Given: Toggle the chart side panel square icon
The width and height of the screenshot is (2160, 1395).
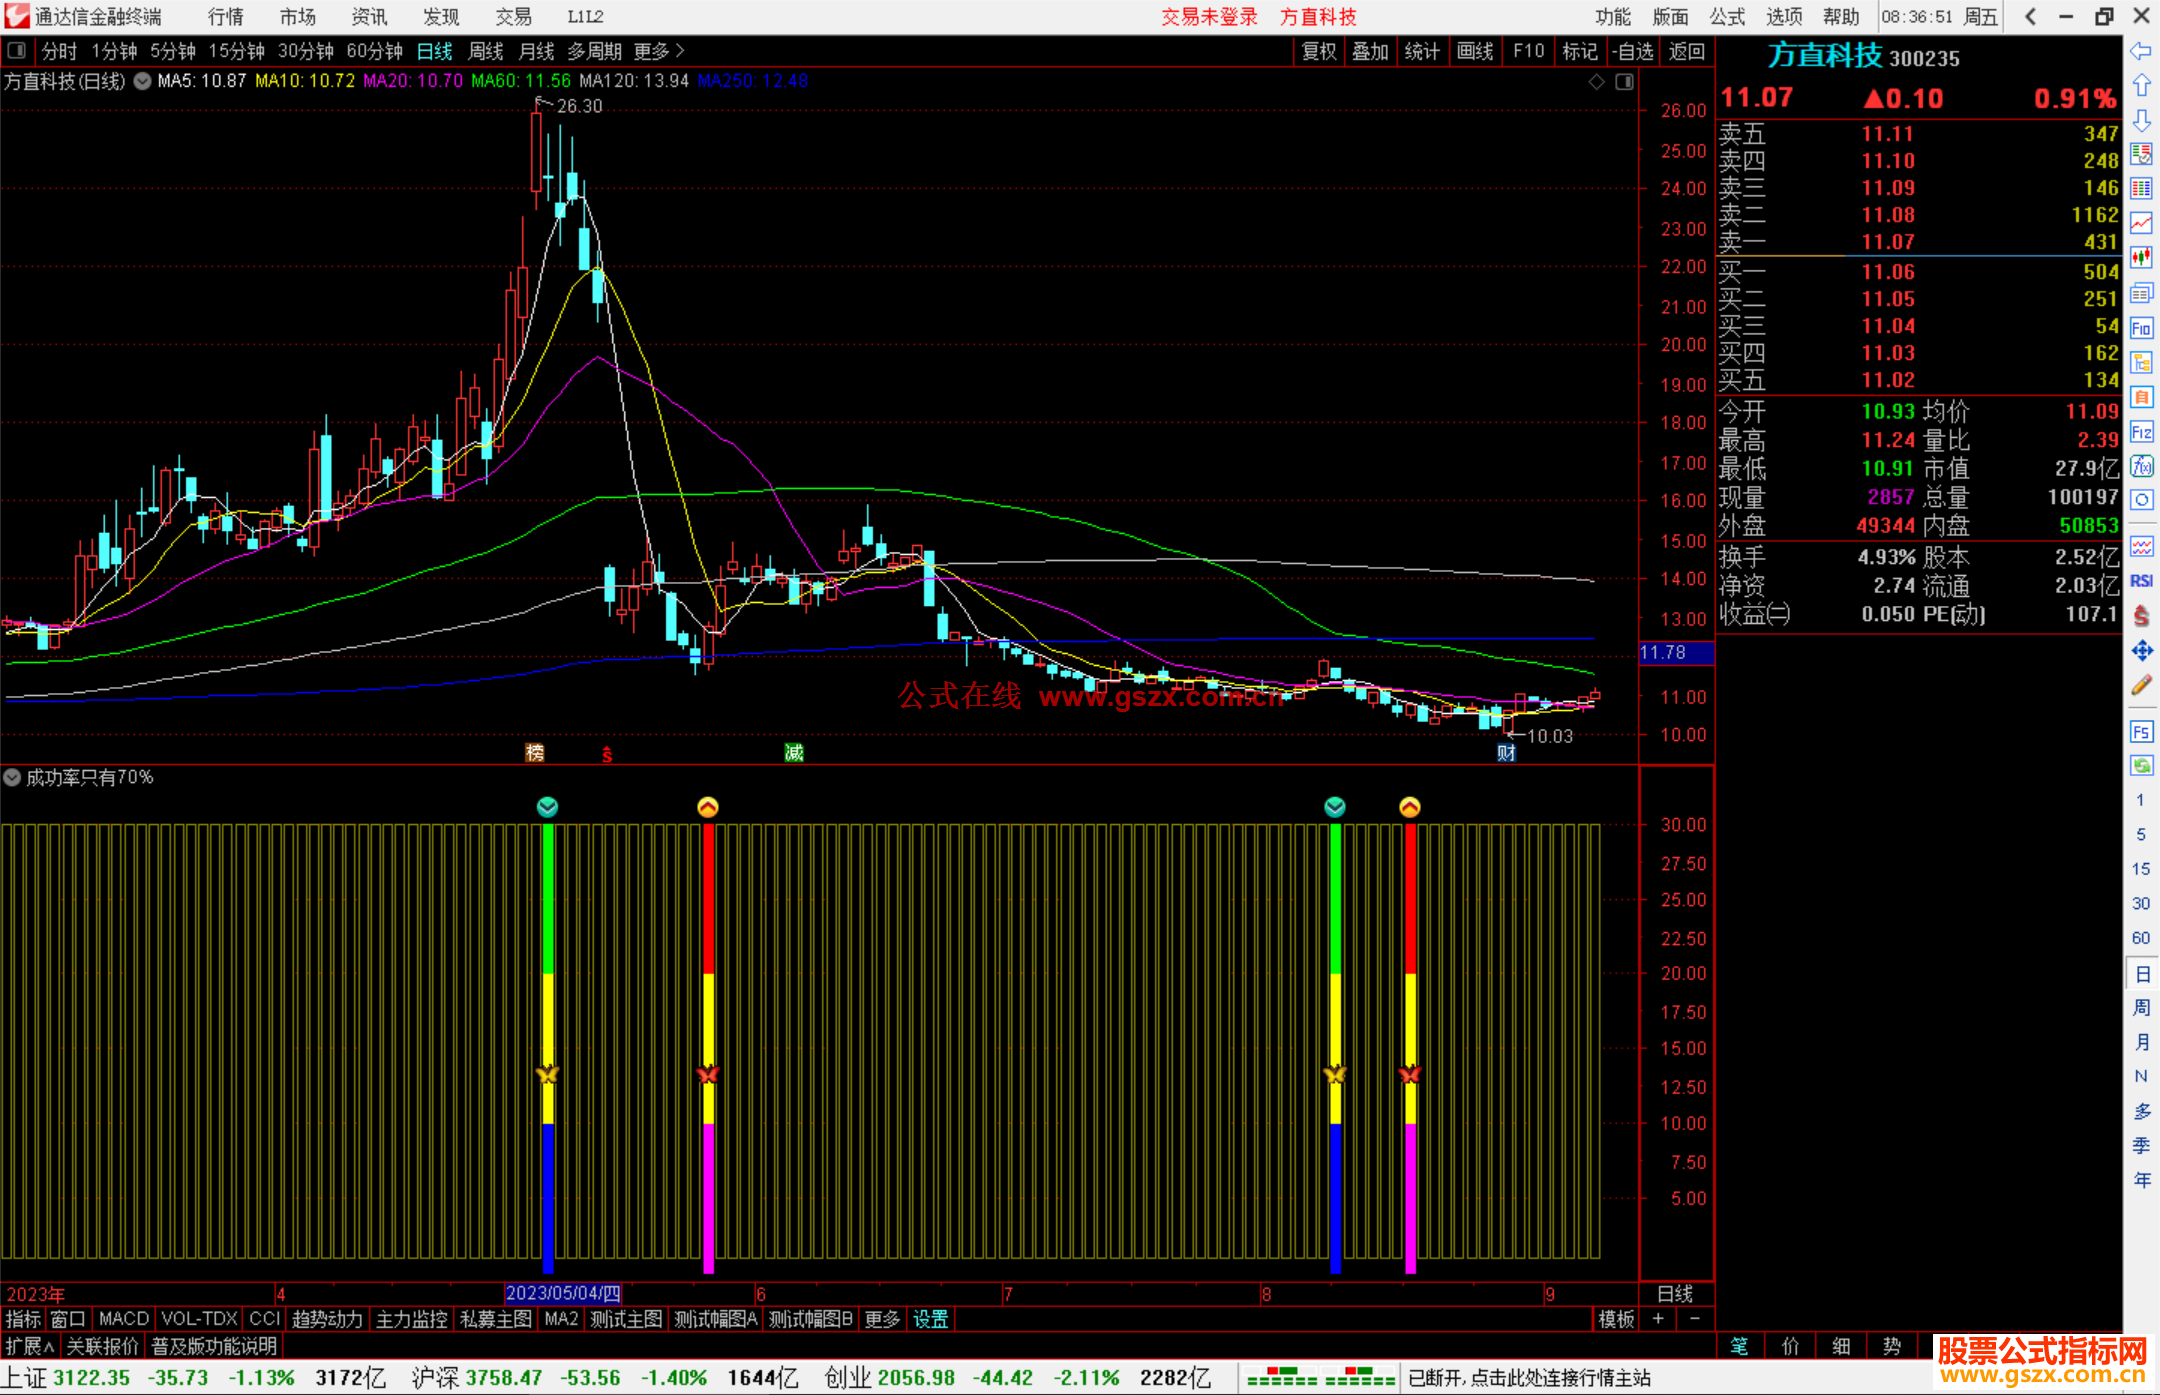Looking at the screenshot, I should pos(1625,82).
